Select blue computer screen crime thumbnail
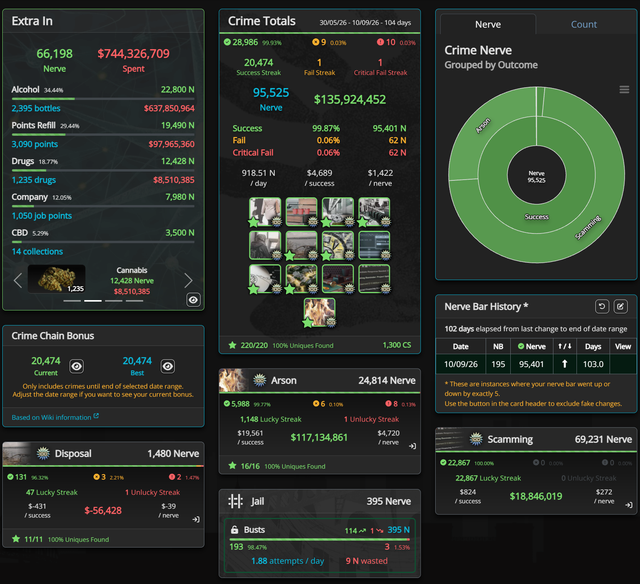 point(374,245)
